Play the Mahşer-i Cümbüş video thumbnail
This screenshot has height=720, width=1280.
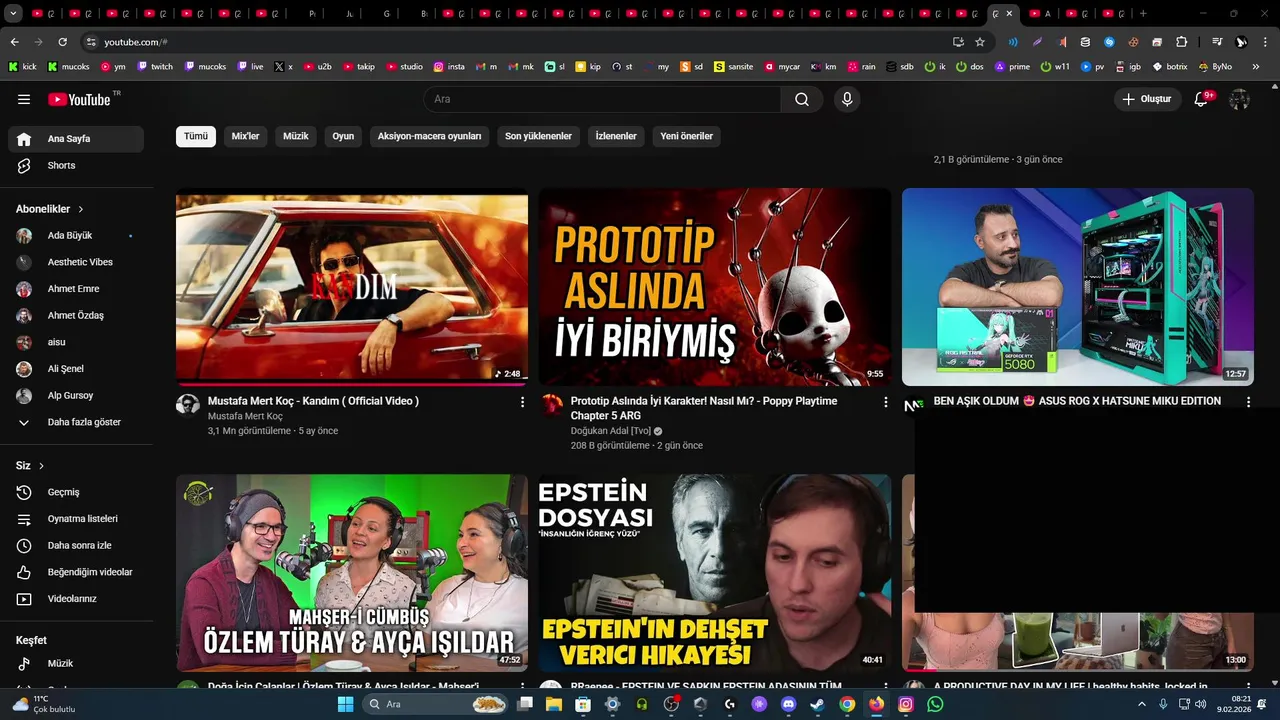(x=352, y=573)
